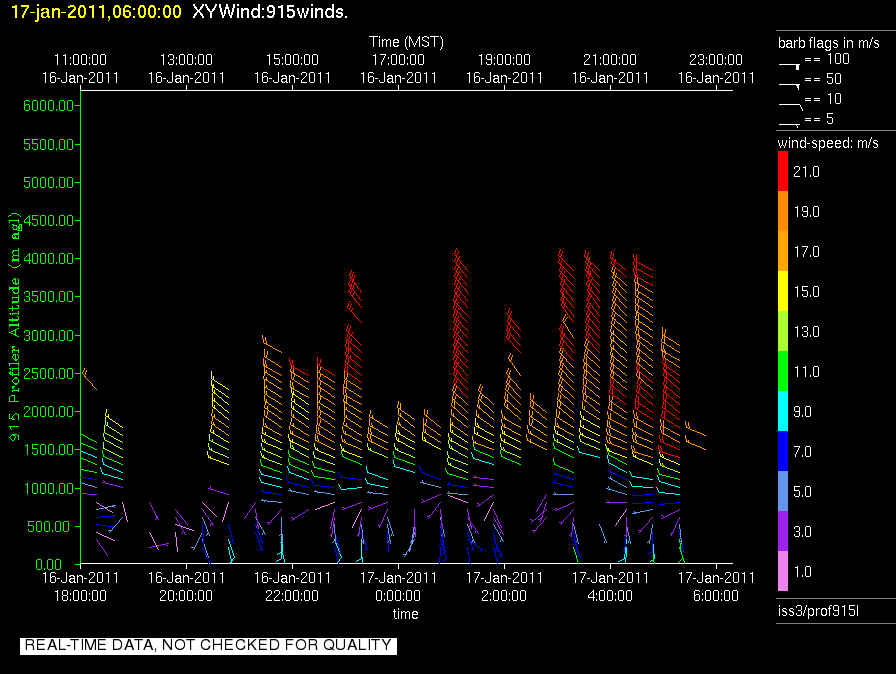This screenshot has width=896, height=674.
Task: Click the REAL-TIME DATA quality warning banner
Action: point(208,646)
